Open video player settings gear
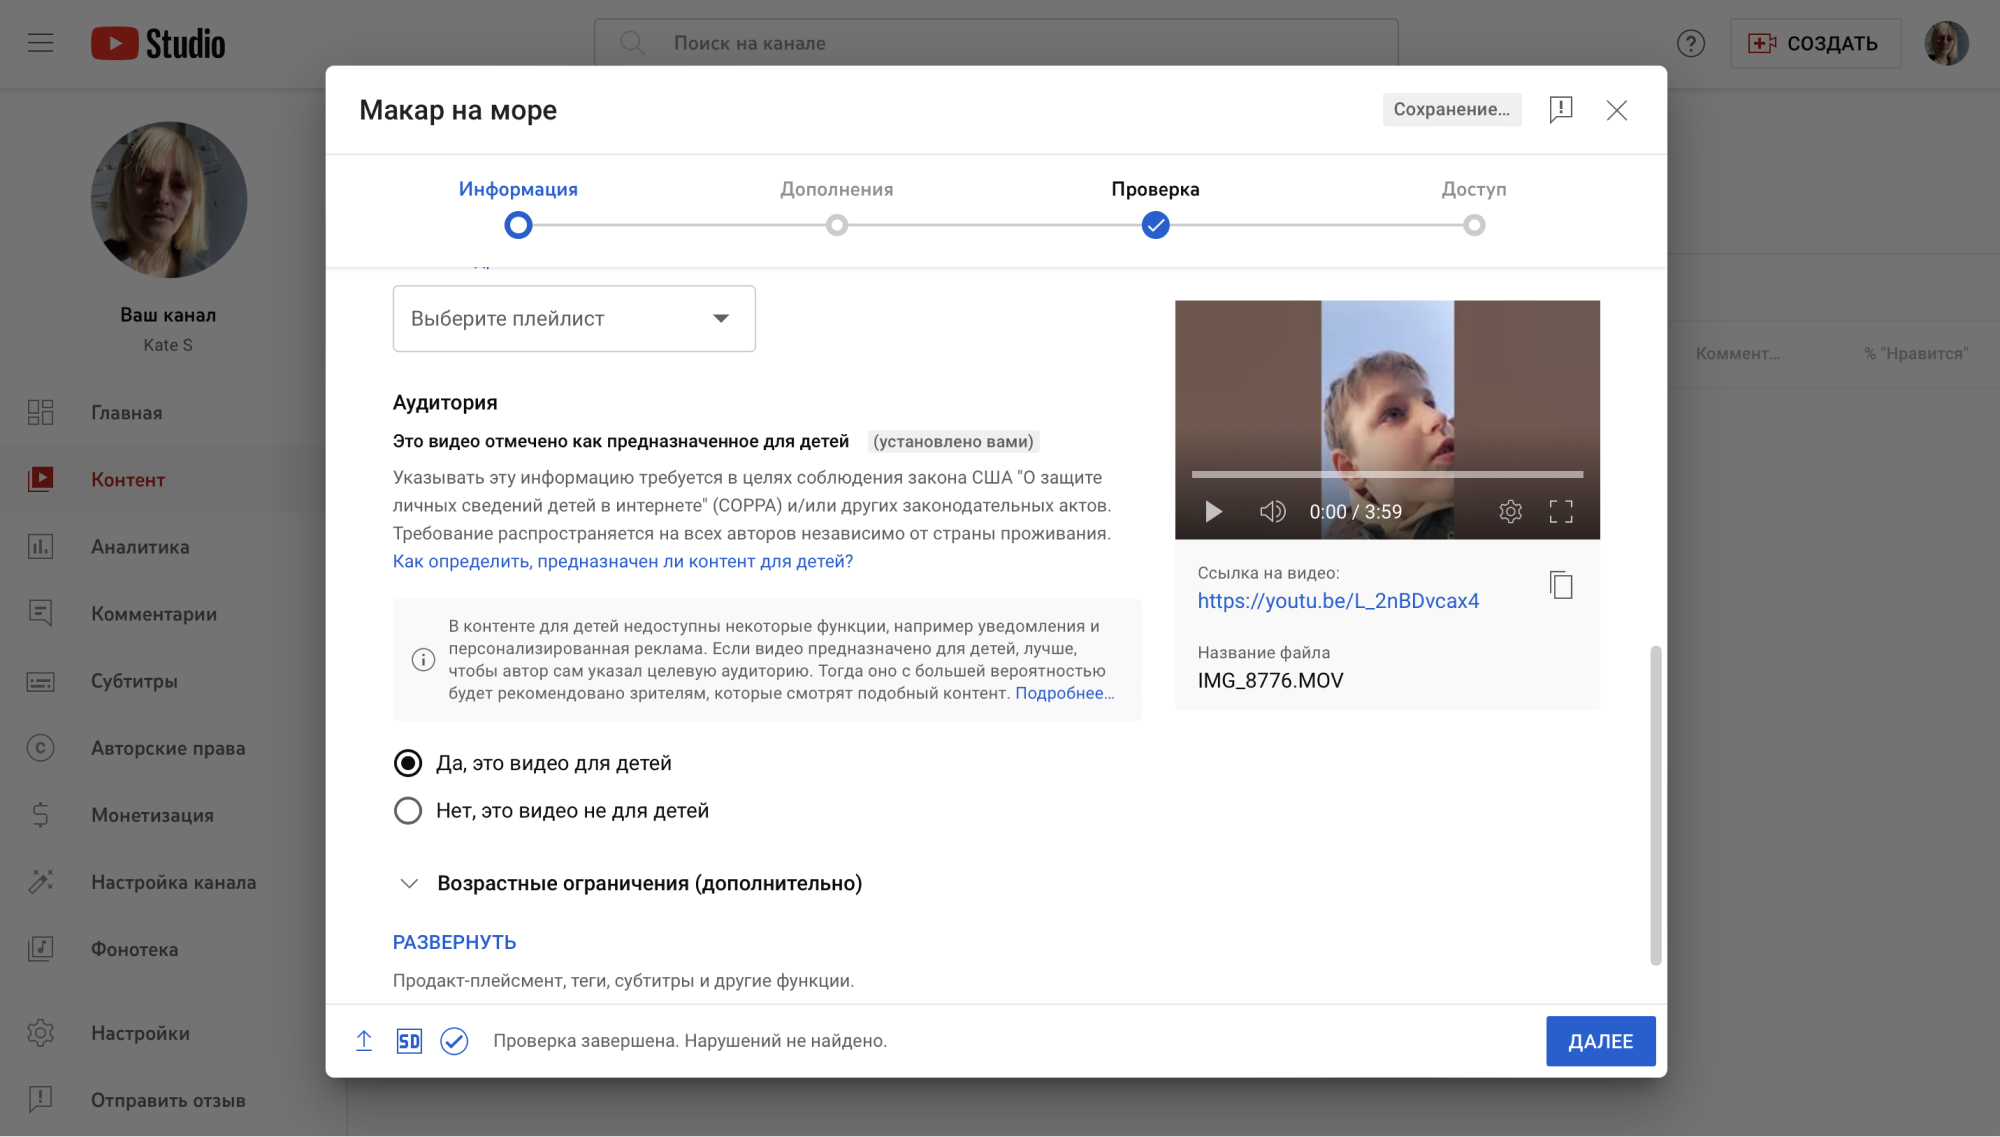The height and width of the screenshot is (1137, 2000). pyautogui.click(x=1510, y=512)
